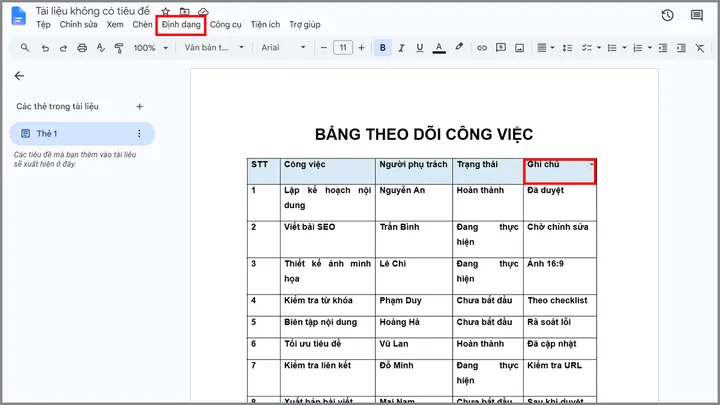Click the cell Kiểm tra URL
Screen dimensions: 720x405
560,377
